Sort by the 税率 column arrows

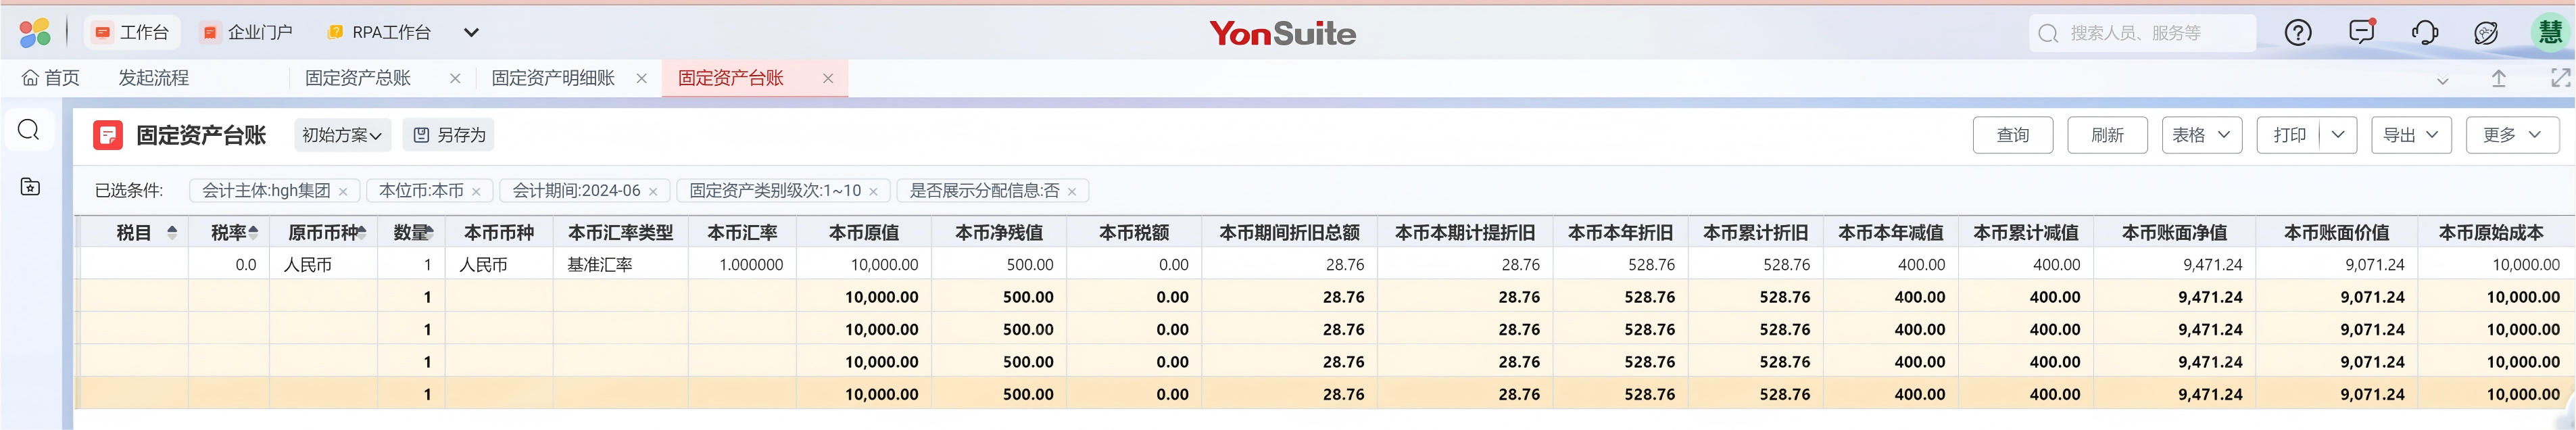coord(253,232)
